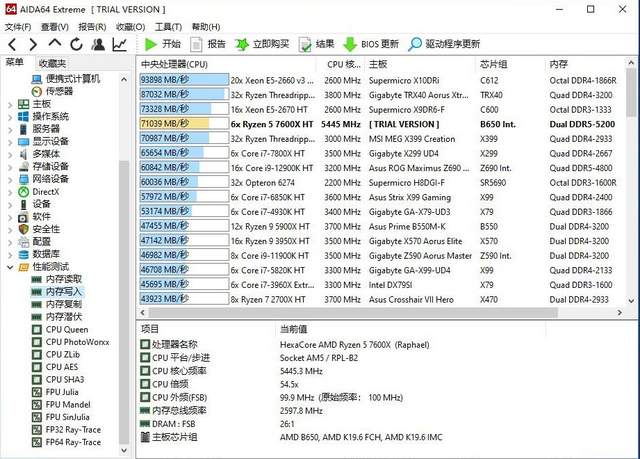Click the results list scroll down arrow
This screenshot has width=640, height=459.
pyautogui.click(x=631, y=301)
